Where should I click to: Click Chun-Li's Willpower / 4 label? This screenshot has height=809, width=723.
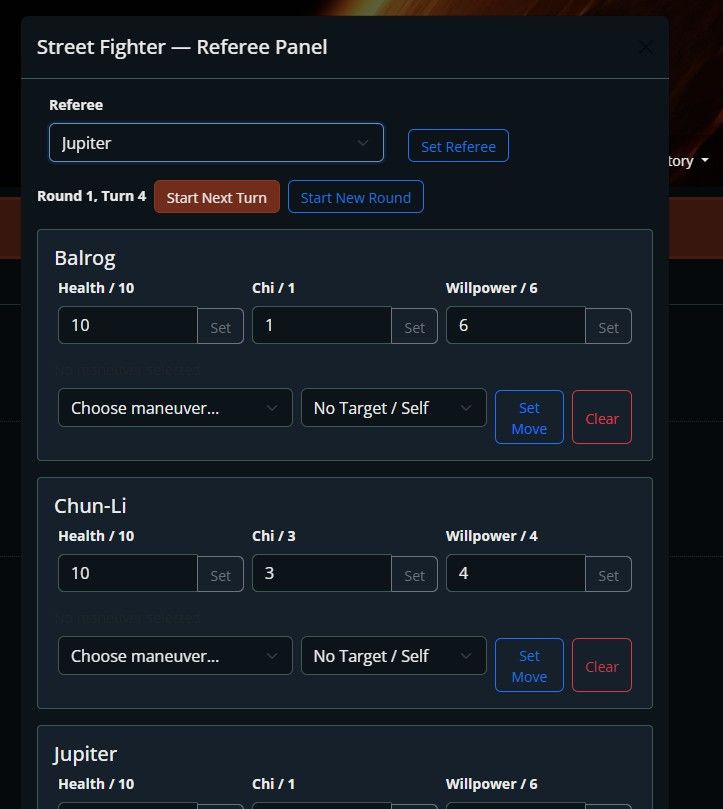pyautogui.click(x=491, y=536)
